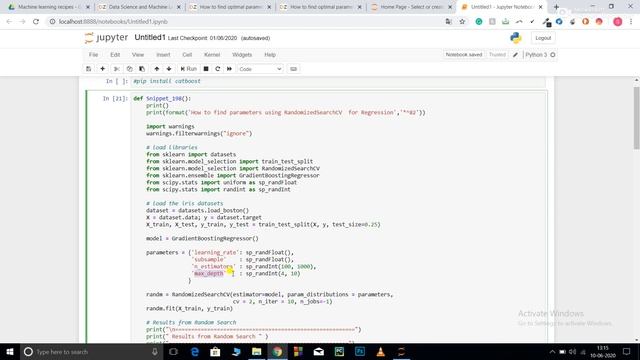640x360 pixels.
Task: Rename notebook by clicking Untitled1 title
Action: (150, 38)
